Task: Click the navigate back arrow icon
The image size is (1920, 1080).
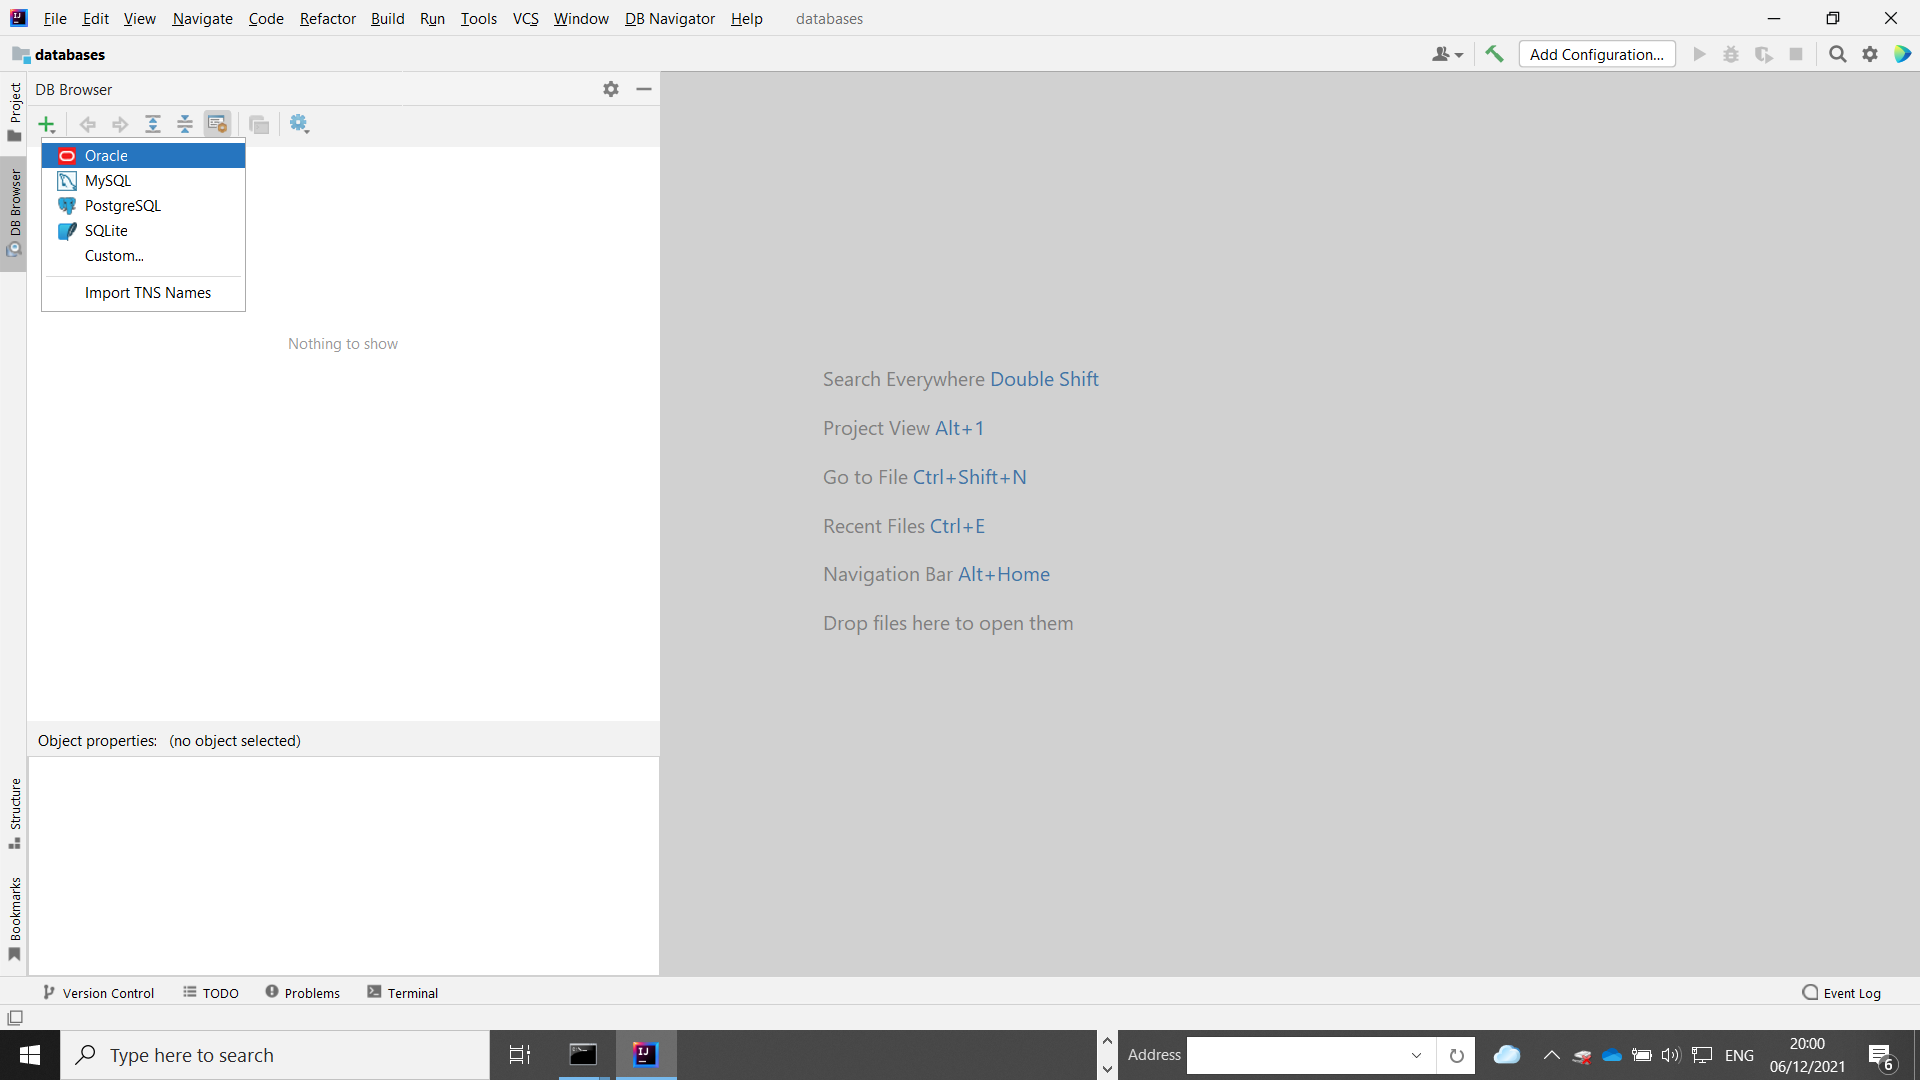Action: pyautogui.click(x=86, y=123)
